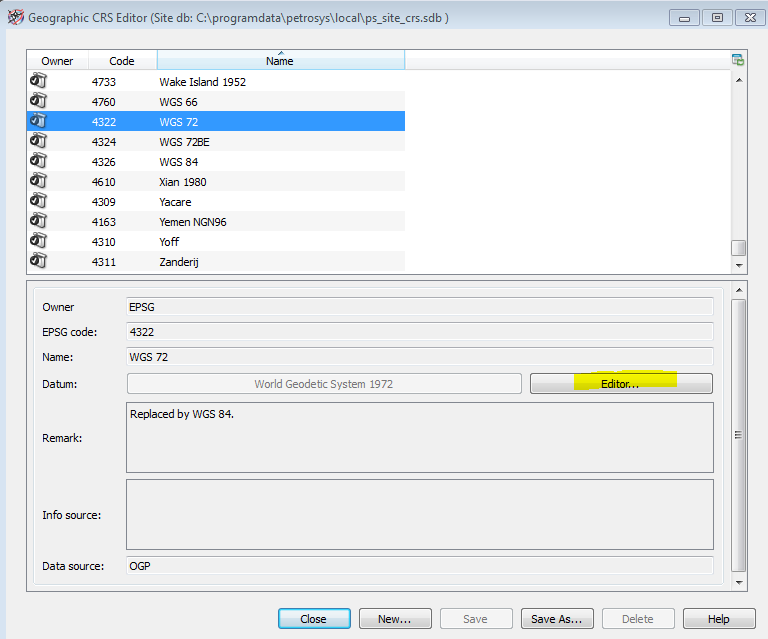Open the Help button
Viewport: 768px width, 639px height.
718,619
